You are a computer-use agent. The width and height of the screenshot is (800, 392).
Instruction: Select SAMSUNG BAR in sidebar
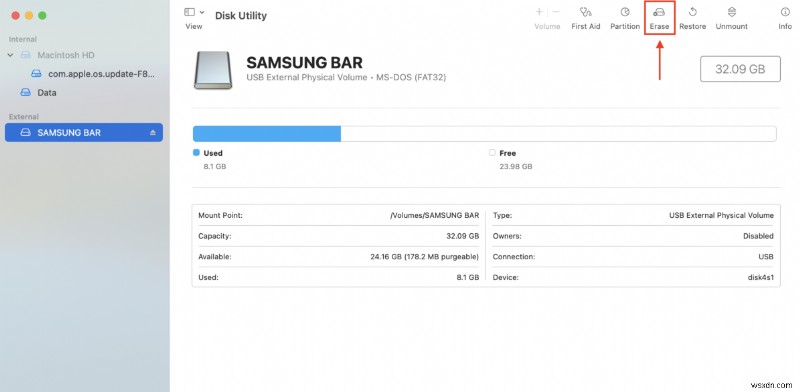tap(84, 133)
